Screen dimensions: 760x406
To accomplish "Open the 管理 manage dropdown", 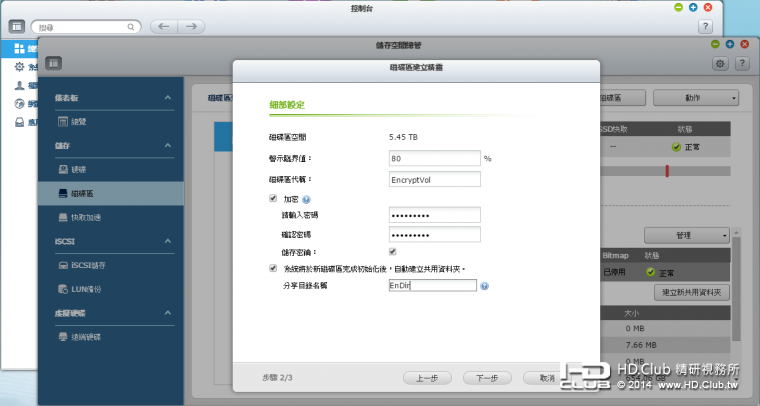I will 686,235.
